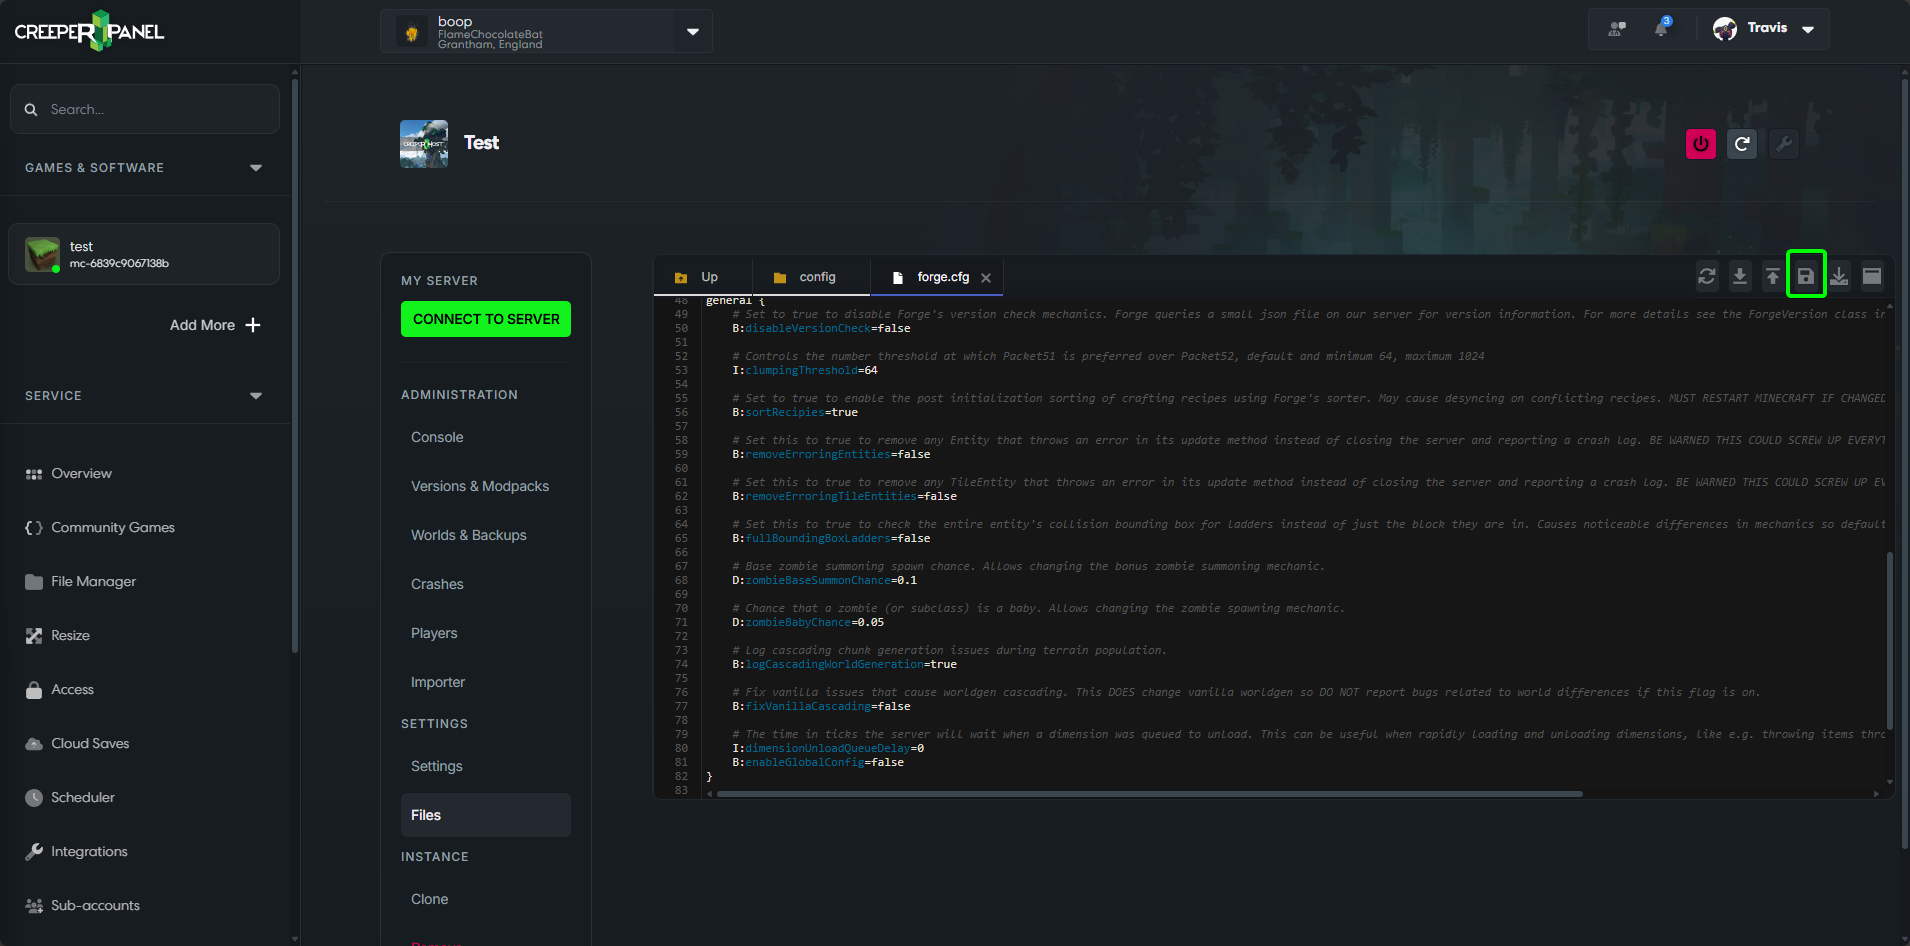Upload a file to the server
Image resolution: width=1910 pixels, height=946 pixels.
tap(1772, 275)
